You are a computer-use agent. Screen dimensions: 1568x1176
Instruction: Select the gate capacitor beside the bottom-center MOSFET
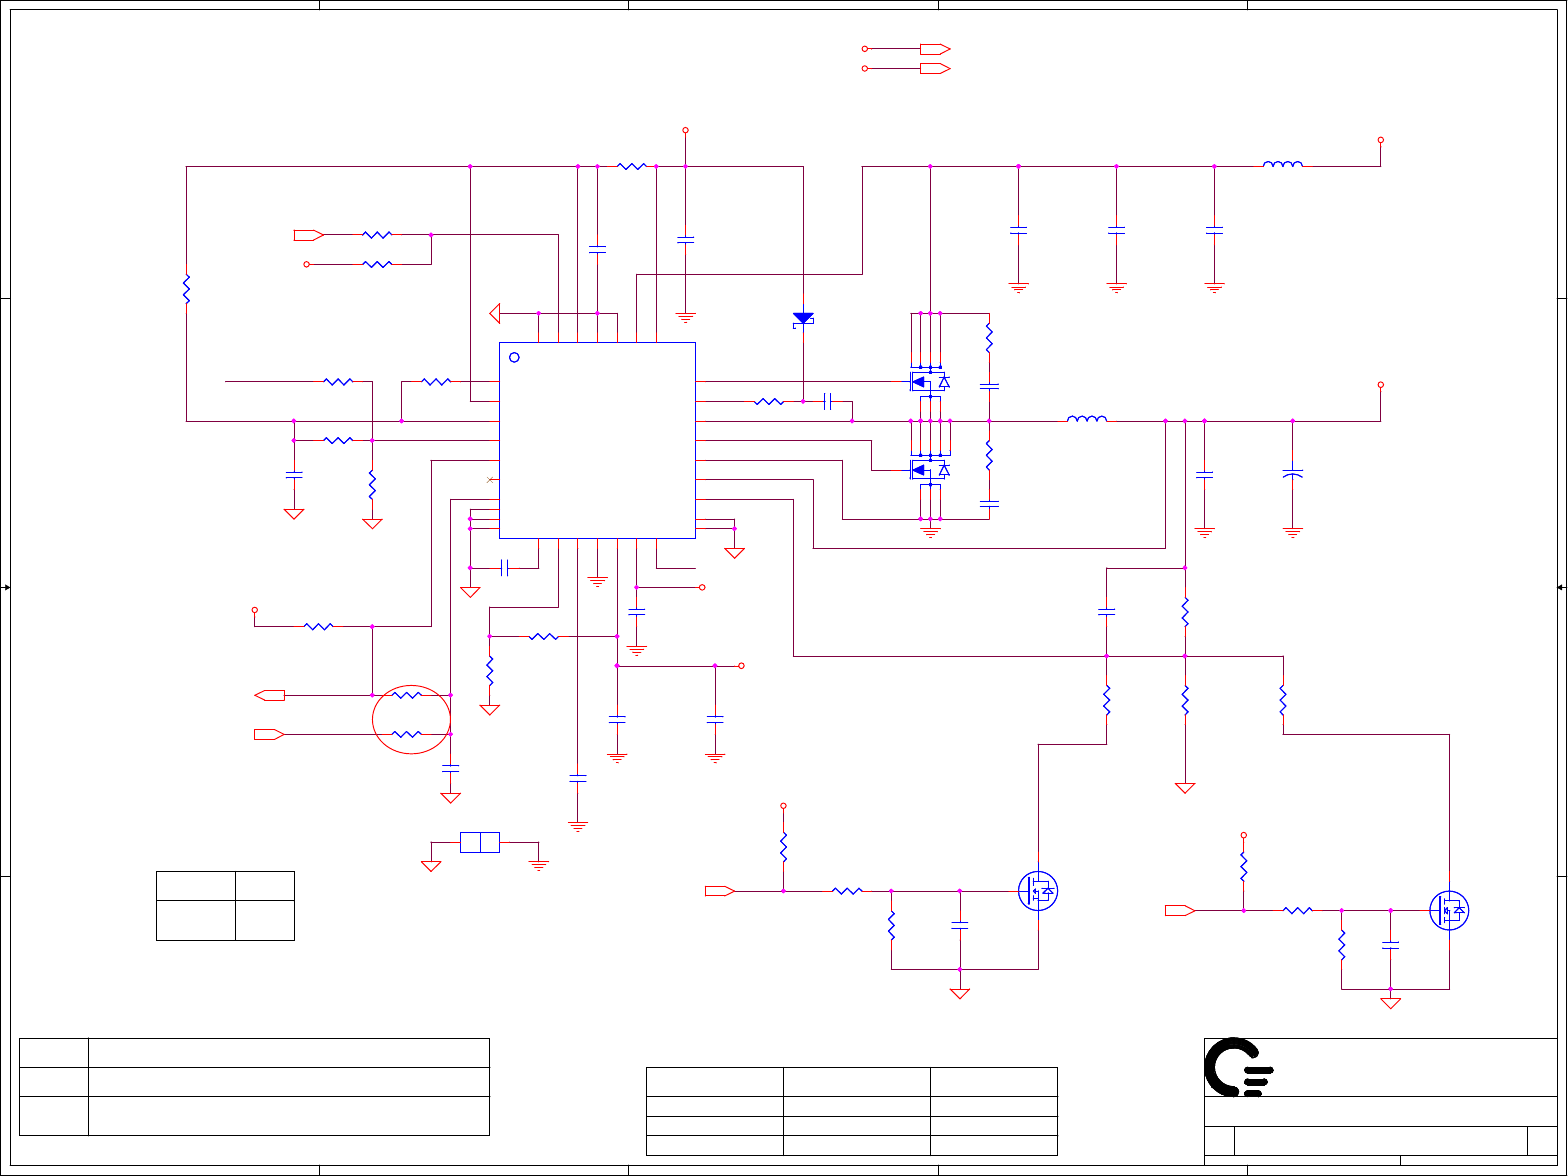[x=960, y=925]
